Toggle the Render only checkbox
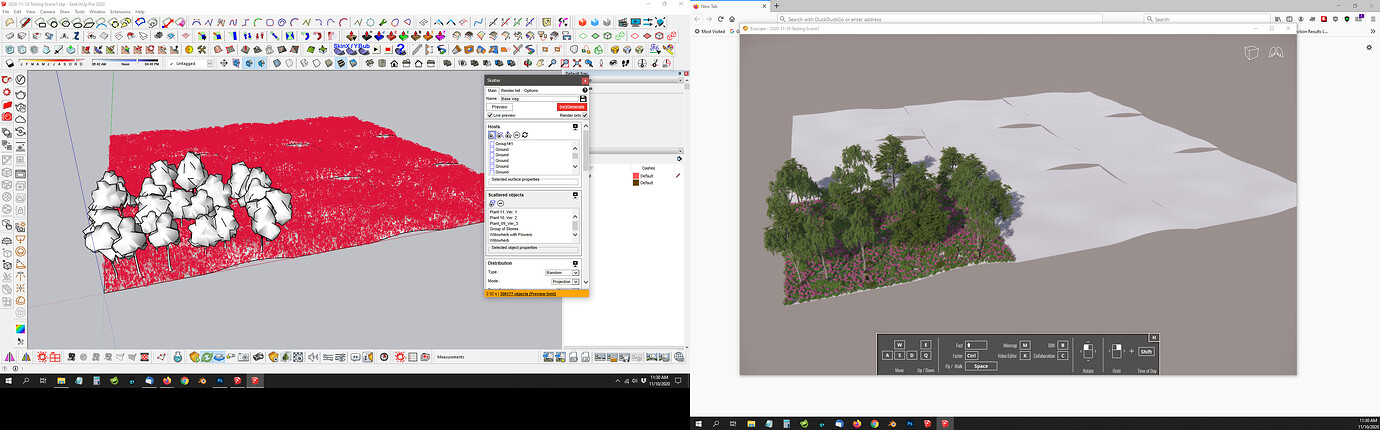Viewport: 1380px width, 430px height. point(585,115)
